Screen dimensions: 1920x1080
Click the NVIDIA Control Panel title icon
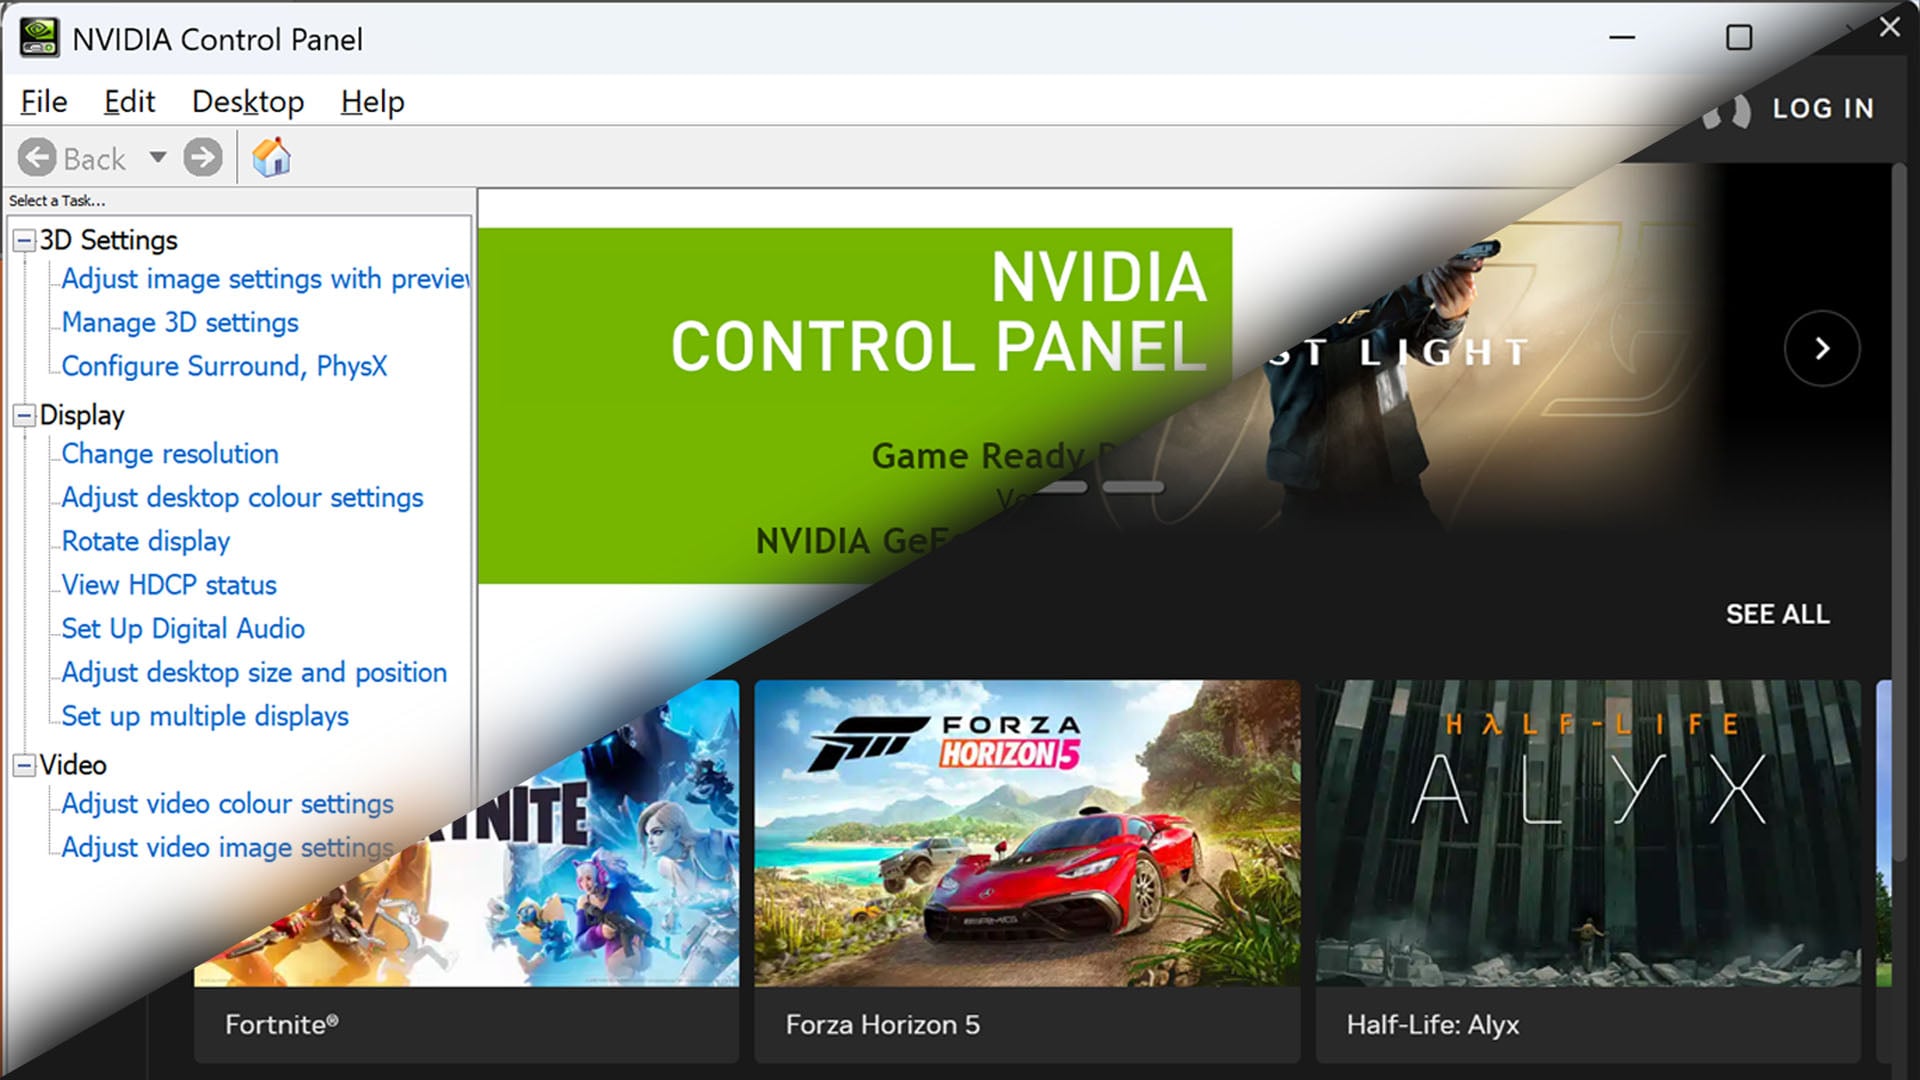(39, 38)
